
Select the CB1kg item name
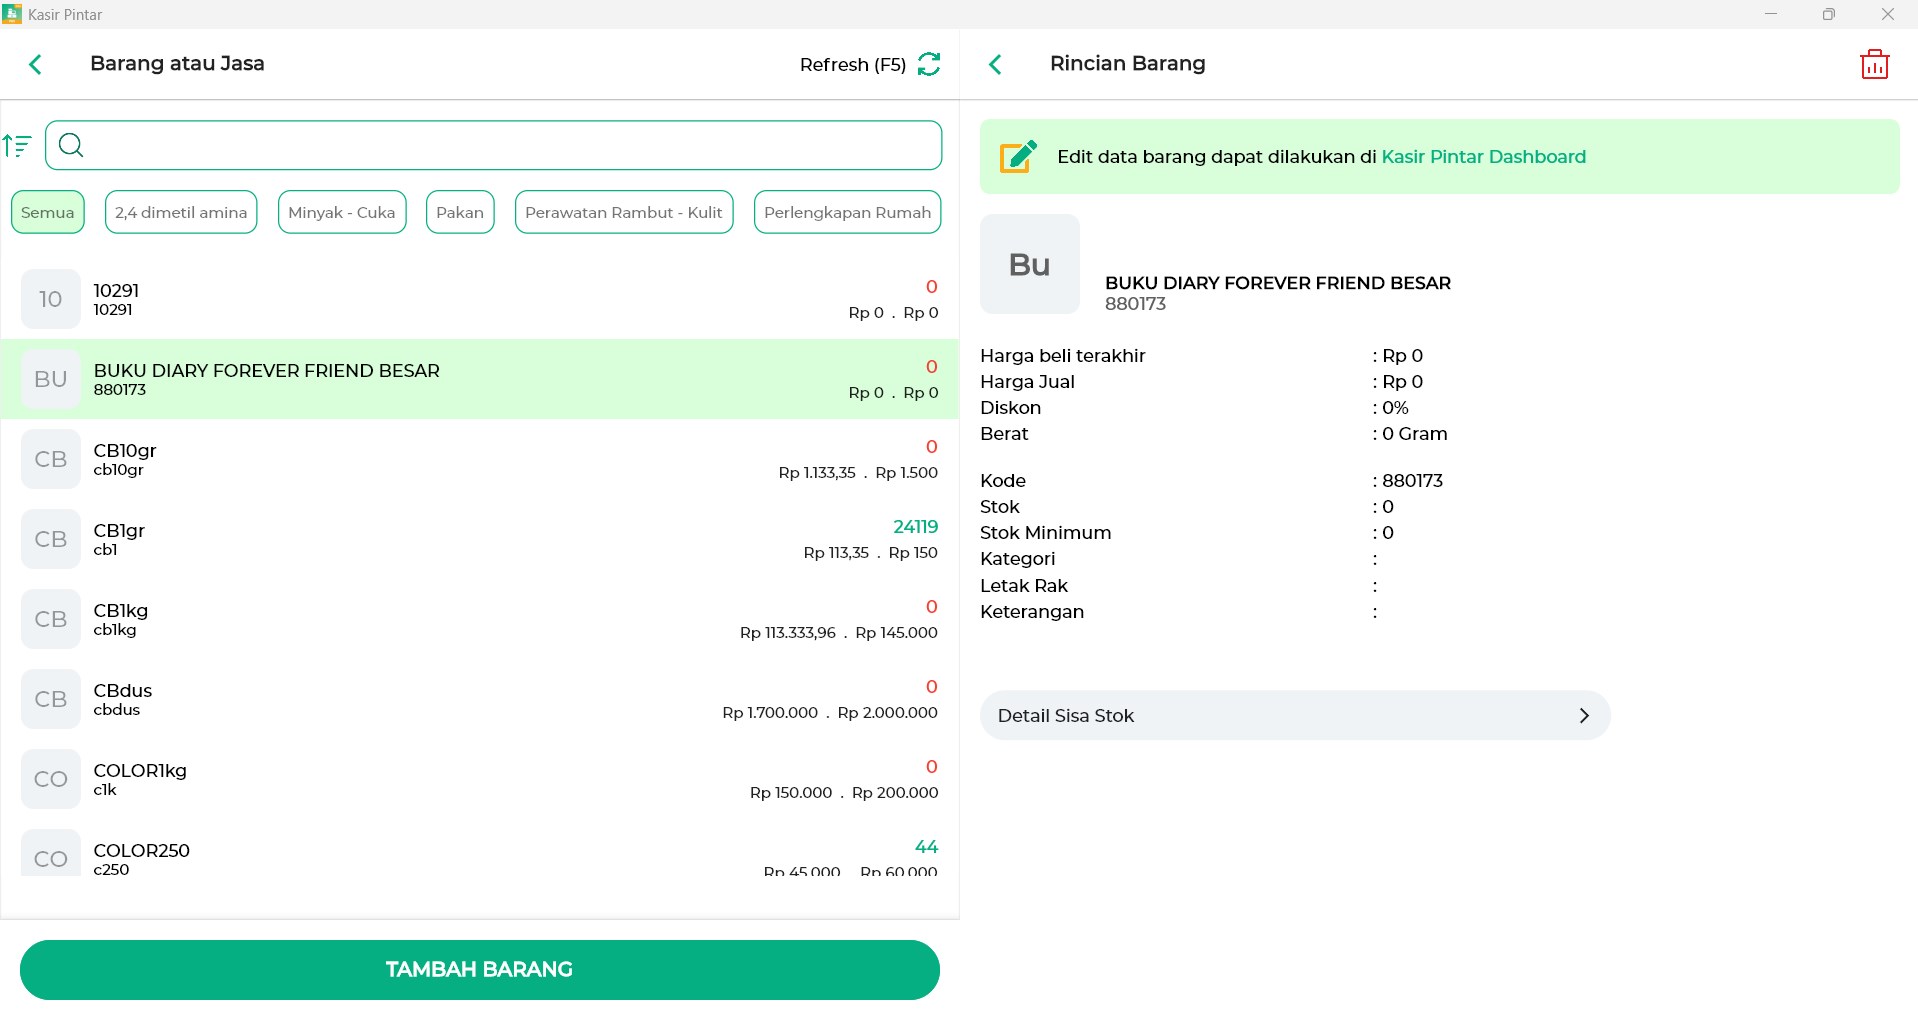click(121, 610)
